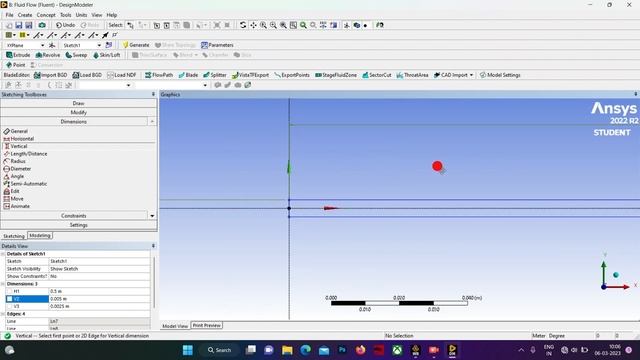This screenshot has width=640, height=360.
Task: Switch to the Print Preview tab
Action: pos(207,325)
